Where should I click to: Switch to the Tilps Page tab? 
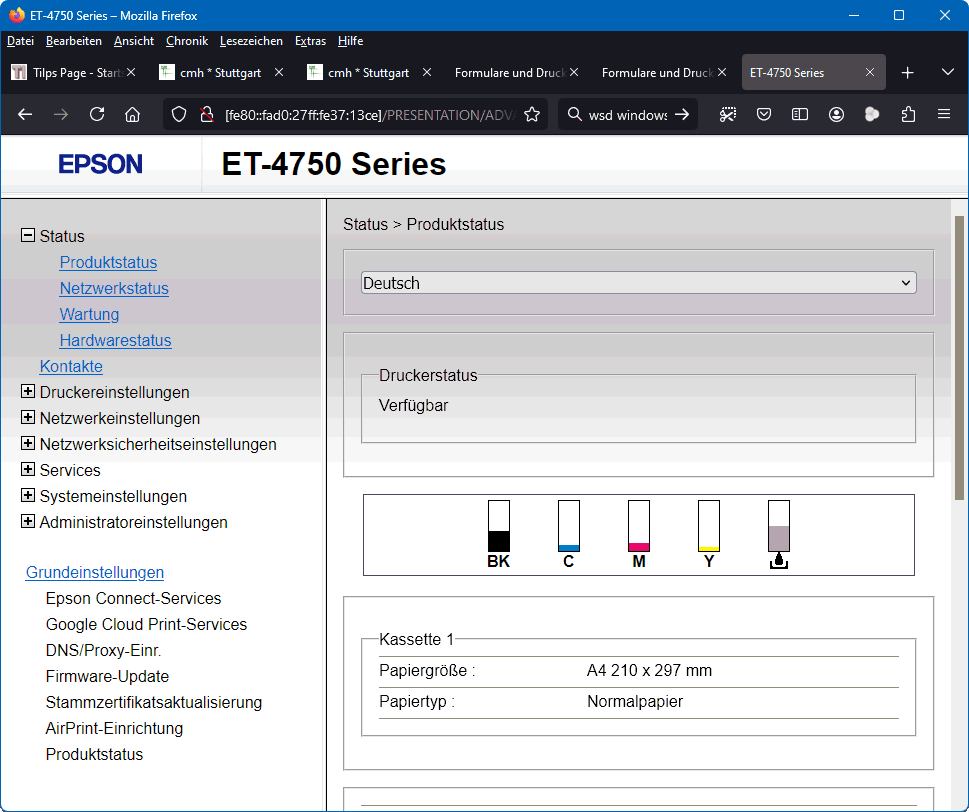click(x=68, y=73)
